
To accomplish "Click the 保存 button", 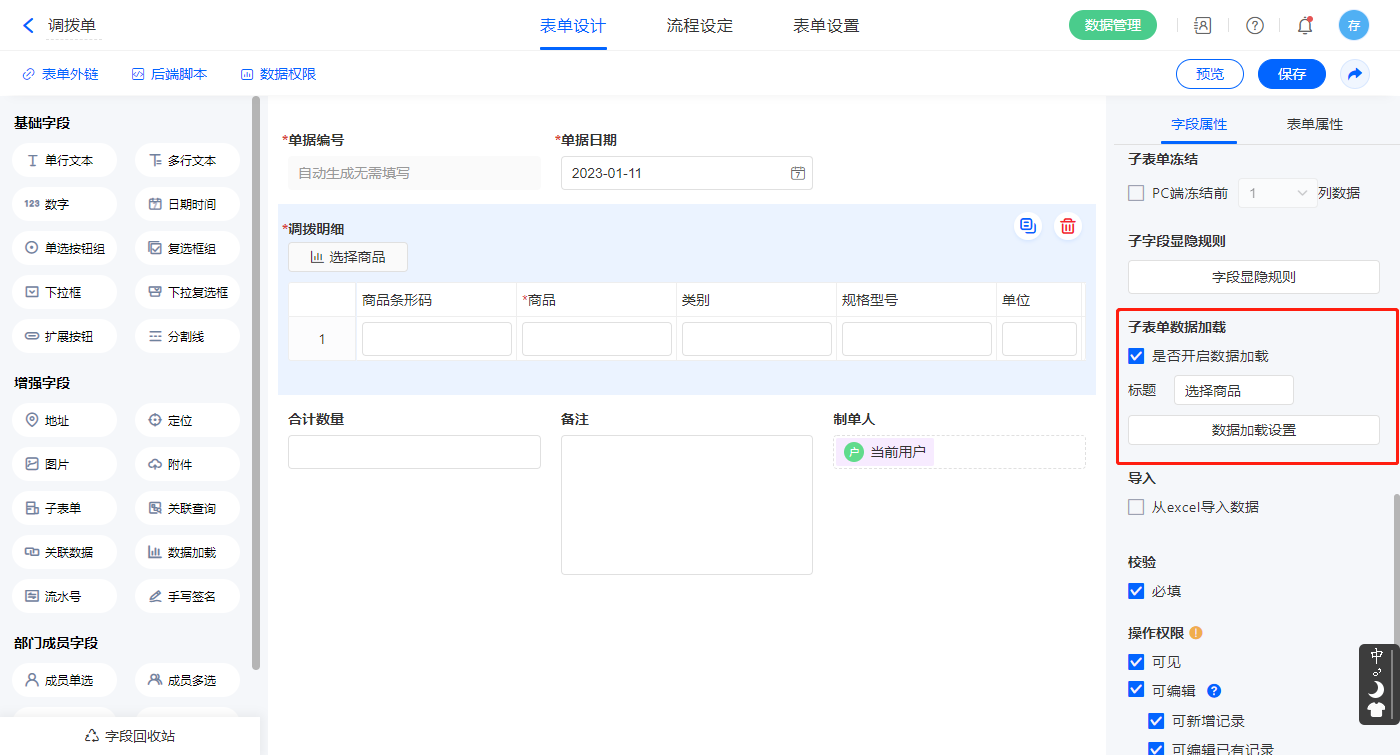I will pyautogui.click(x=1291, y=74).
